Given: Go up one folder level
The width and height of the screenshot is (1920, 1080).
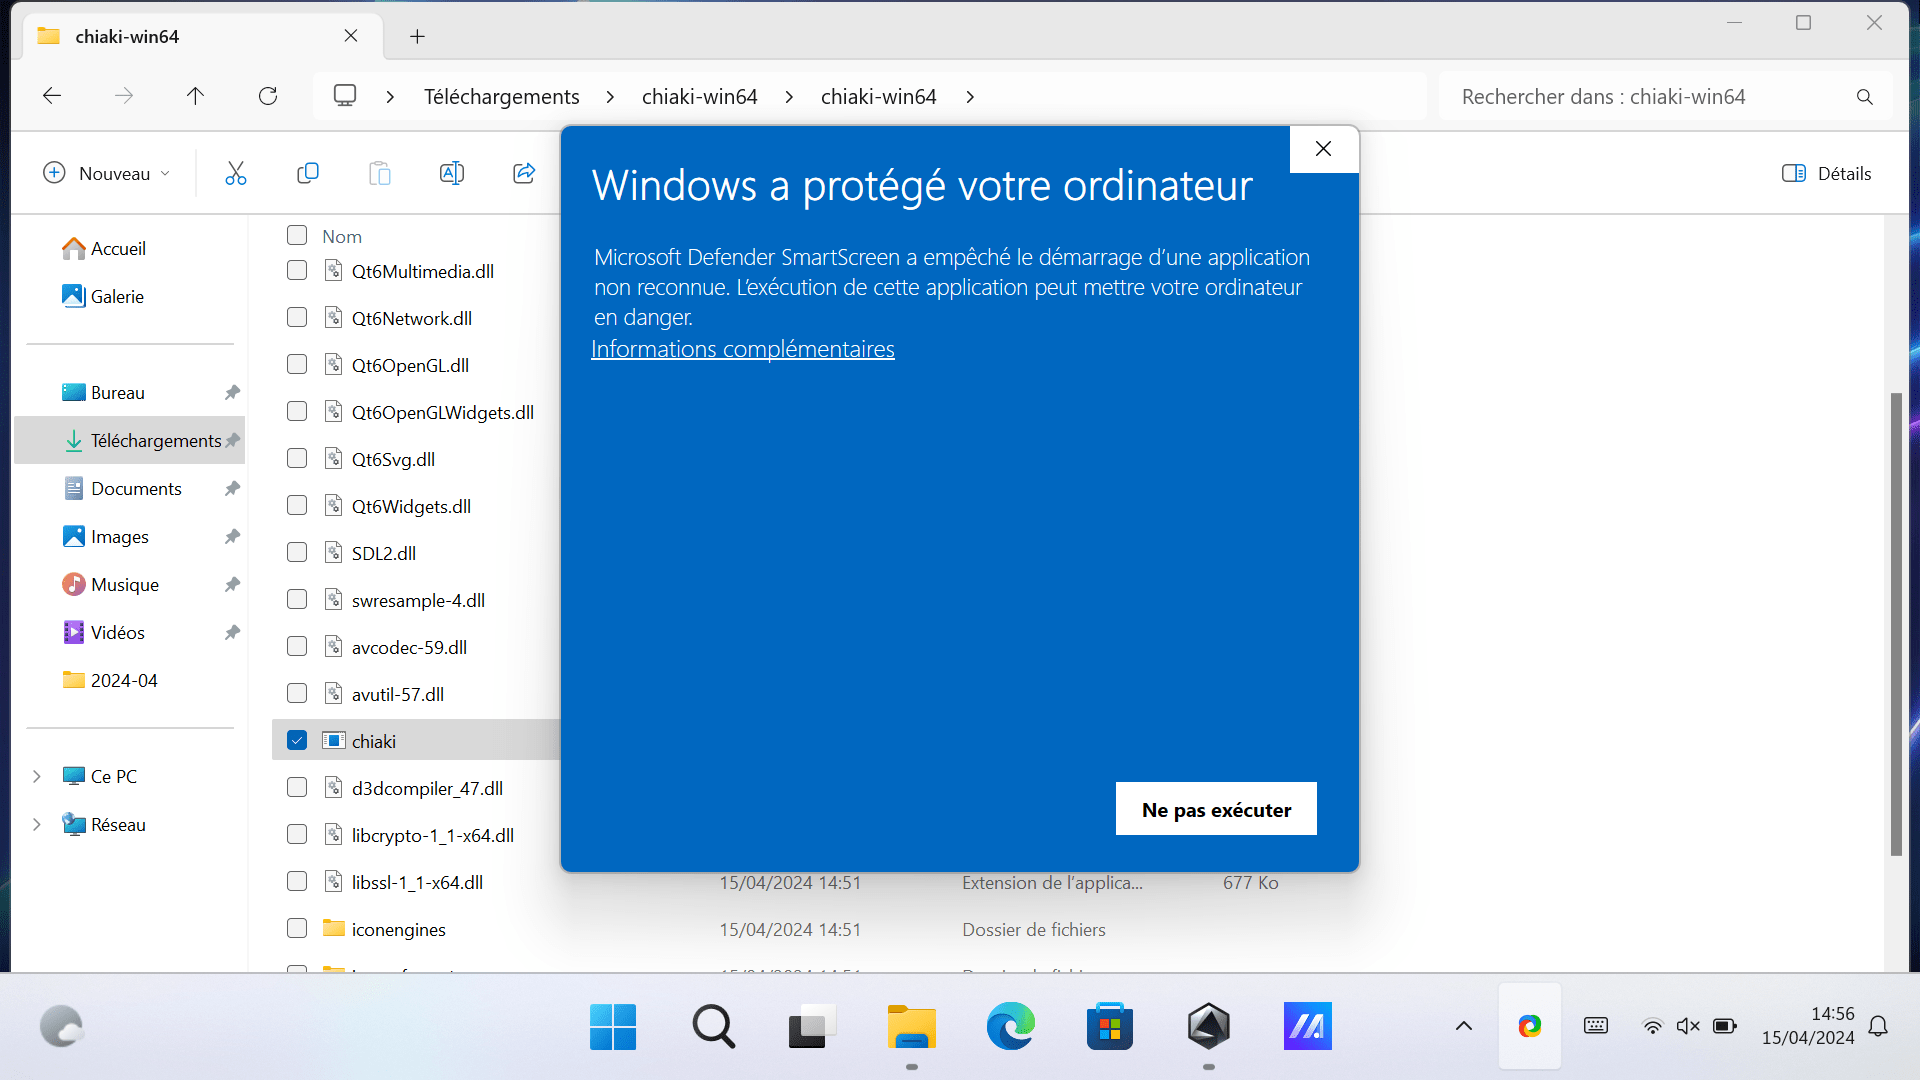Looking at the screenshot, I should (x=195, y=96).
